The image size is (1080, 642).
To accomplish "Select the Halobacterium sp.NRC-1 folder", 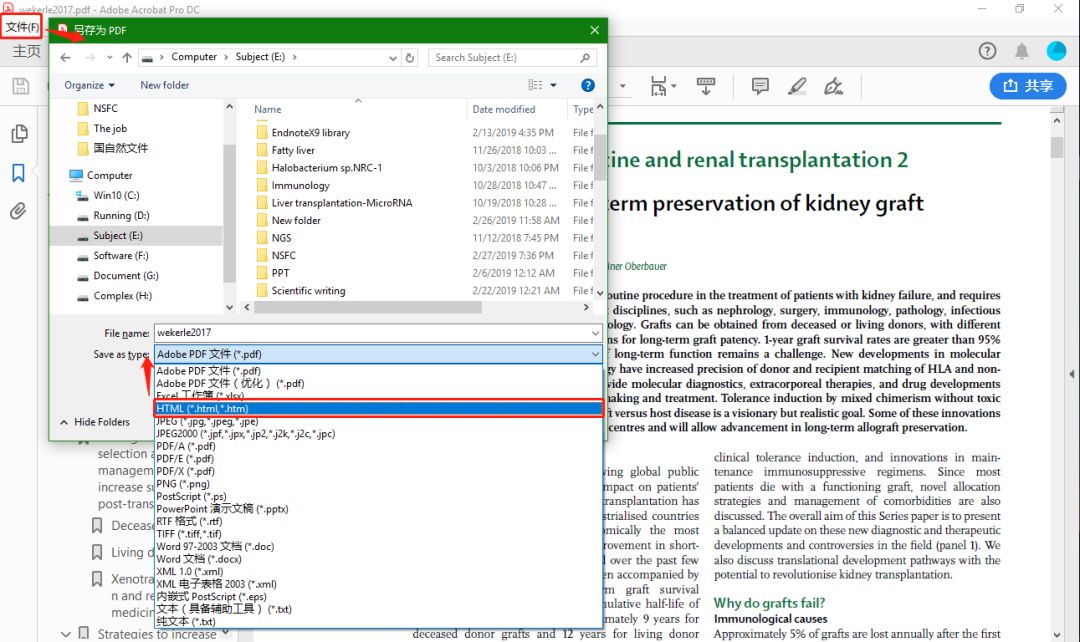I will [x=326, y=168].
